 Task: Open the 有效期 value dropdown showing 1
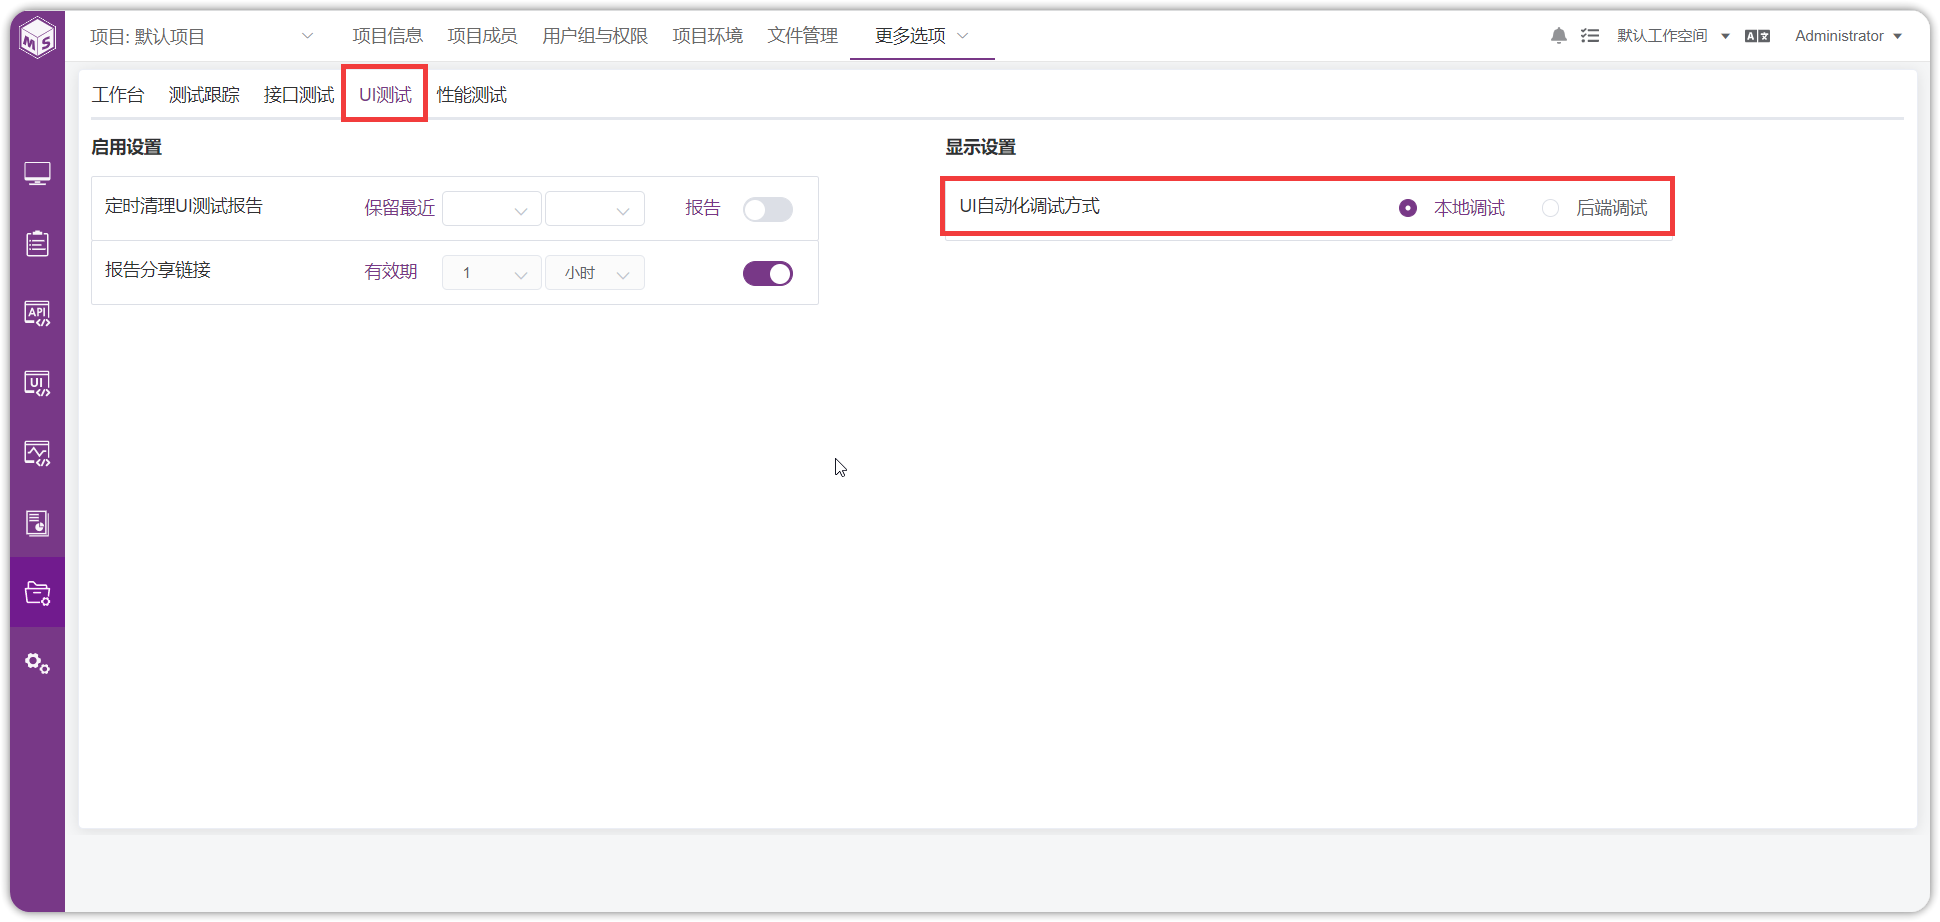(492, 273)
